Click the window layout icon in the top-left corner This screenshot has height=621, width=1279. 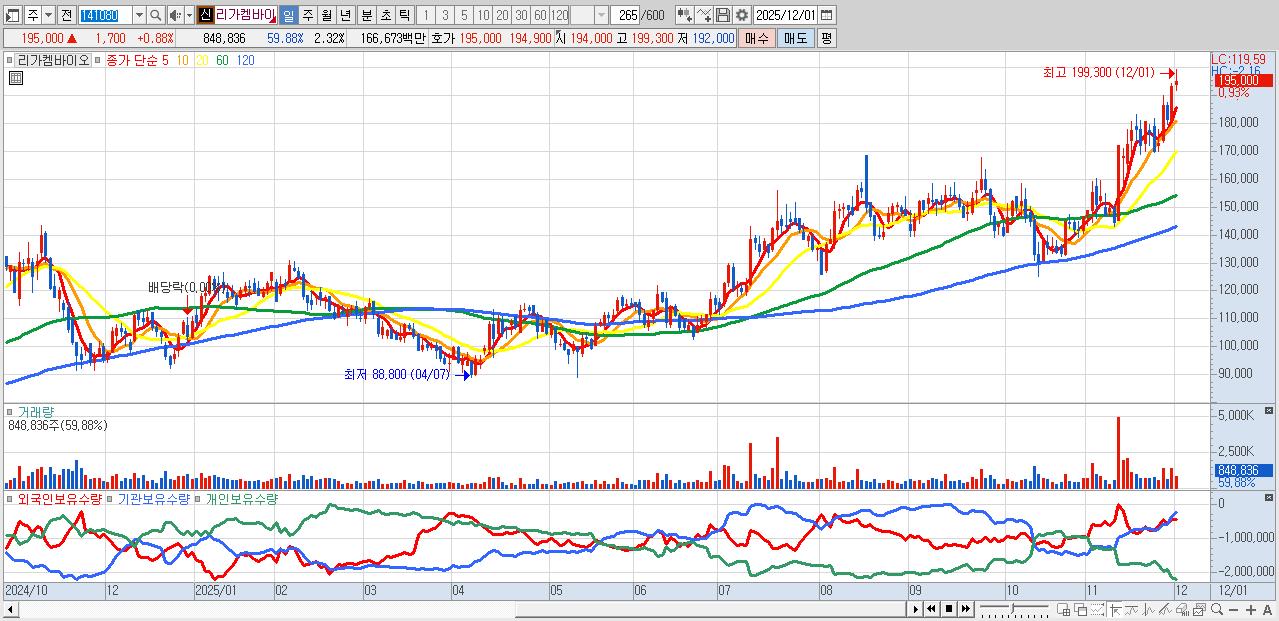coord(13,15)
